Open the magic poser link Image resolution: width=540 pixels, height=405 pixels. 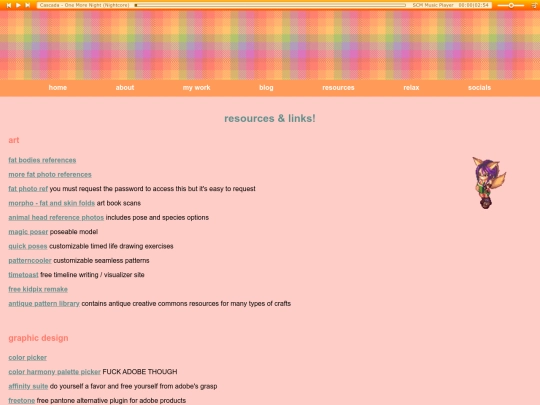coord(28,232)
